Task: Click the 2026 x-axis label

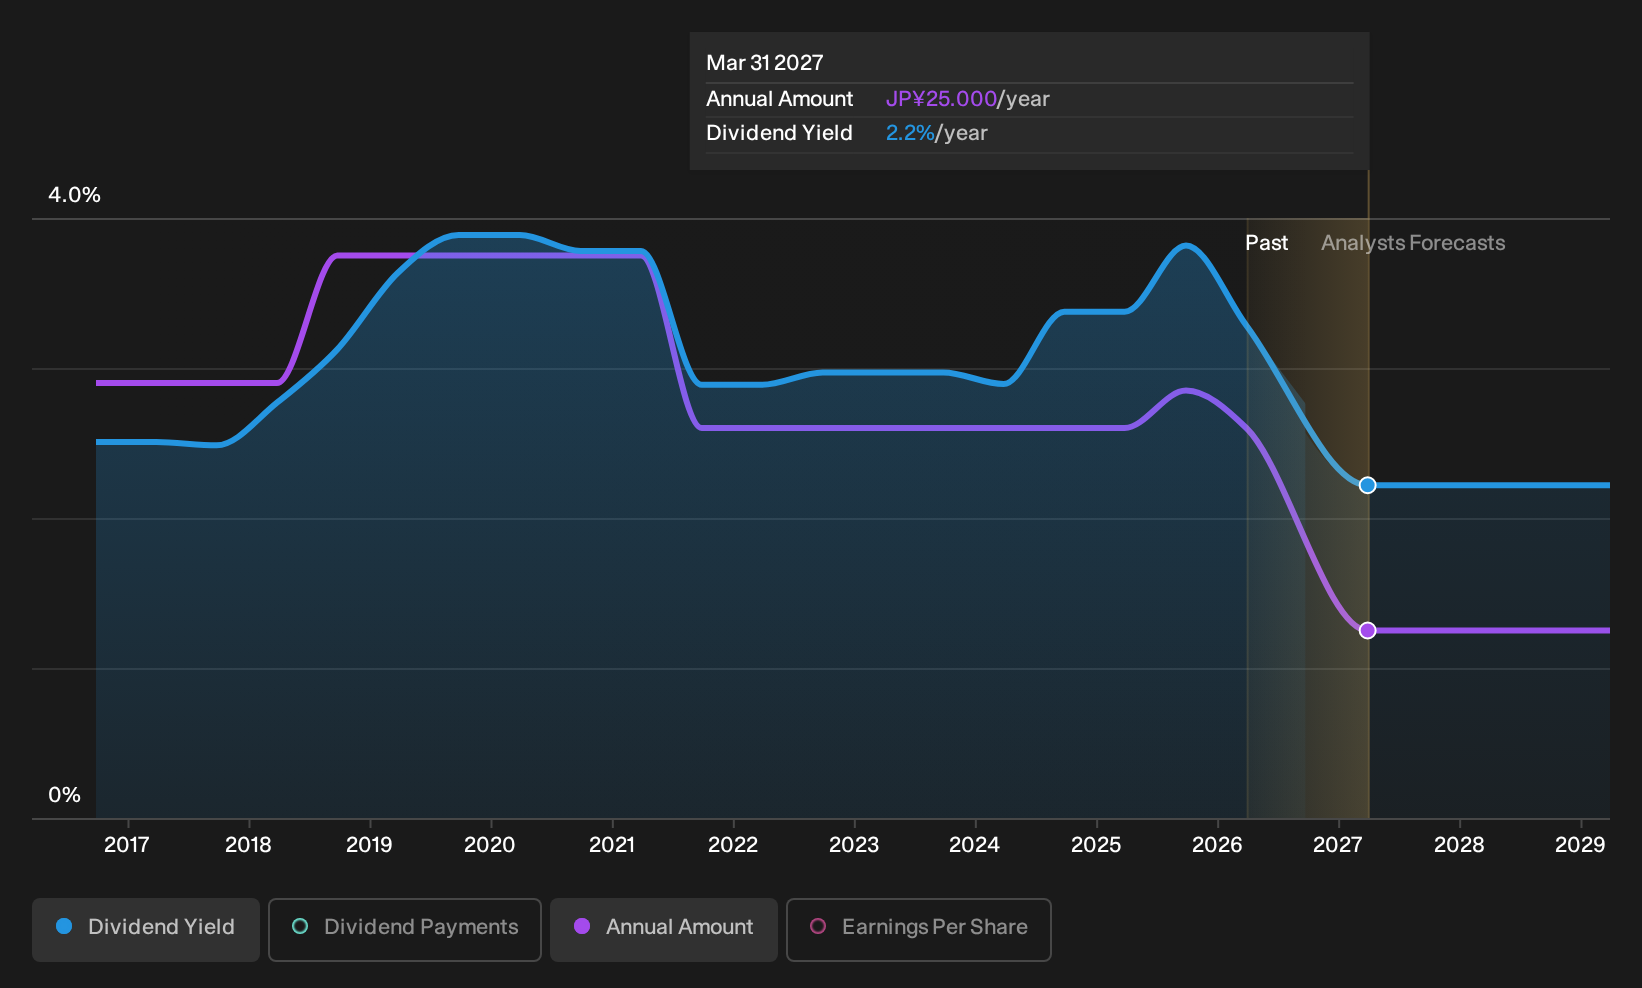Action: point(1217,845)
